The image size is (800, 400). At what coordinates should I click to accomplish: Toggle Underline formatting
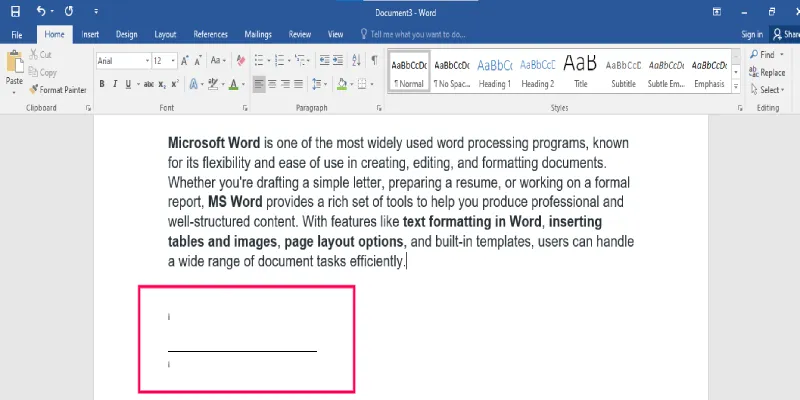point(128,84)
